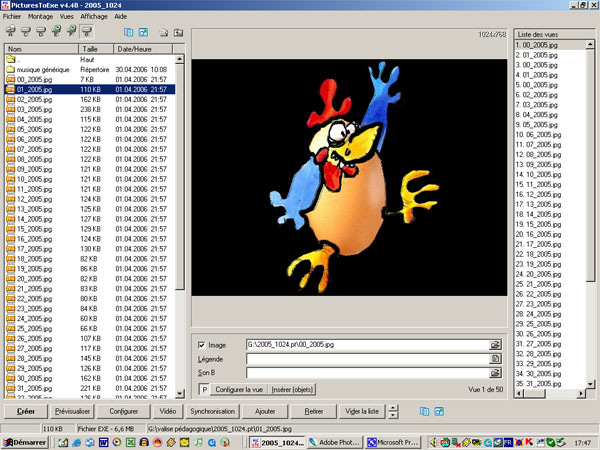Click Insérer (objets) button
This screenshot has height=450, width=600.
[x=292, y=390]
